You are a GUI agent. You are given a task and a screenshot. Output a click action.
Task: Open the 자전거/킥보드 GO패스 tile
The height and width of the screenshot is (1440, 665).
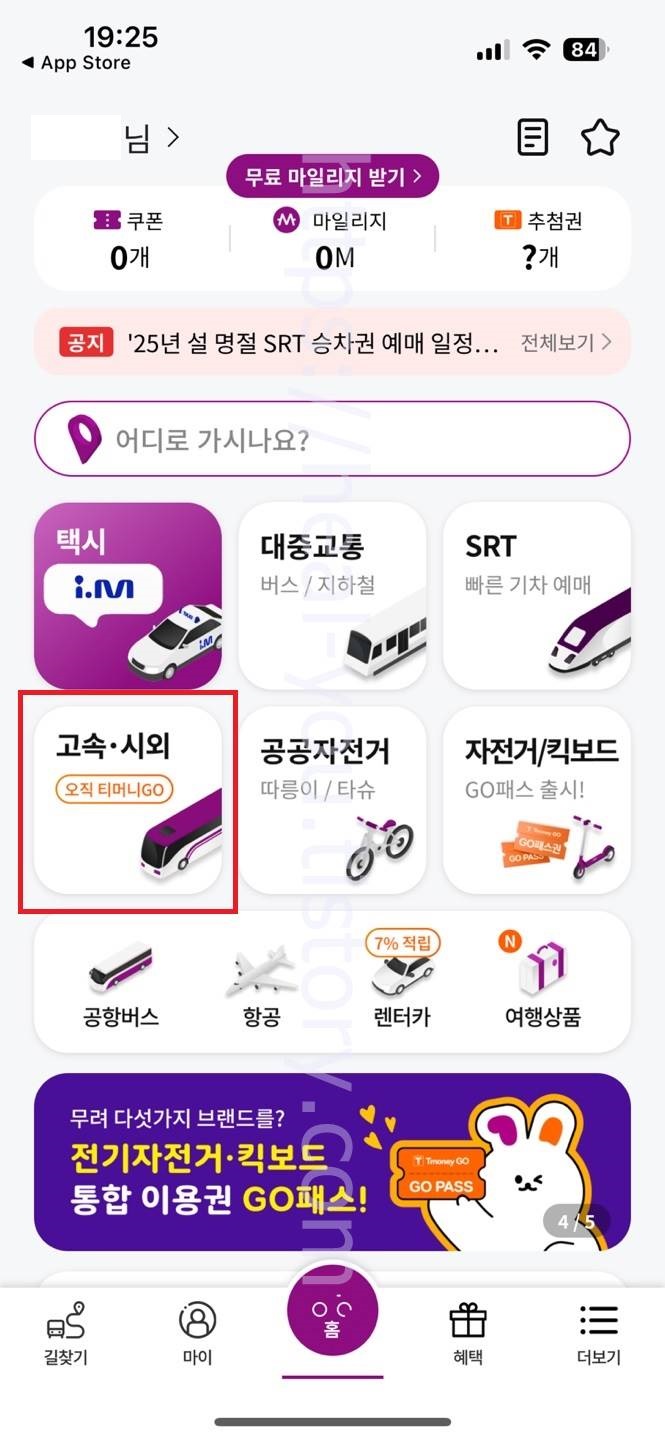click(x=537, y=800)
